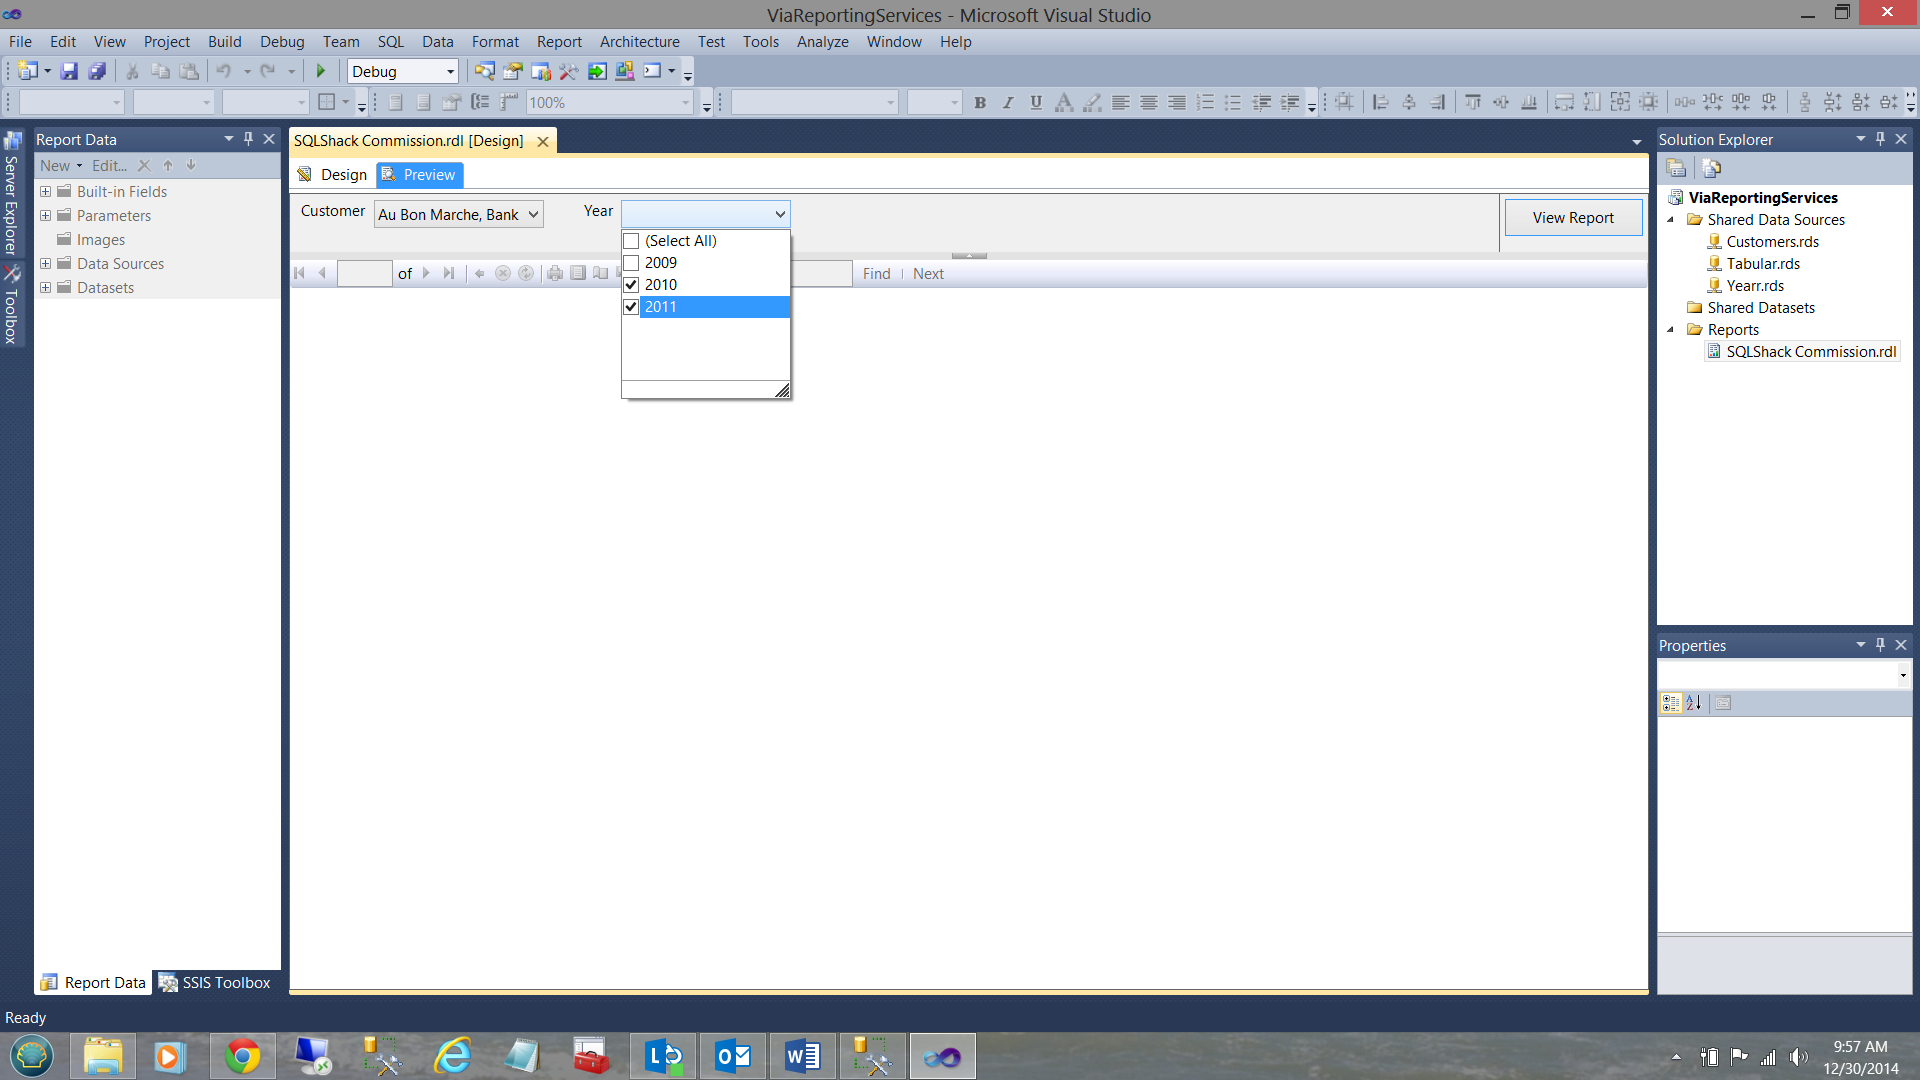The height and width of the screenshot is (1080, 1920).
Task: Click the Save icon in toolbar
Action: coord(69,71)
